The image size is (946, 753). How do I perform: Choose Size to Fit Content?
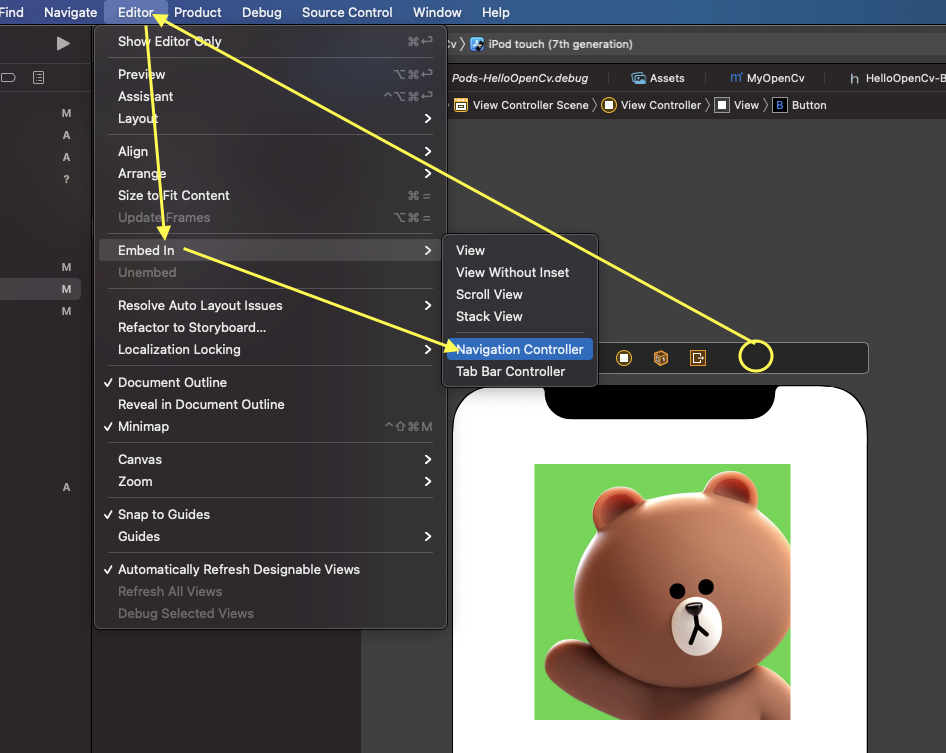[x=271, y=195]
